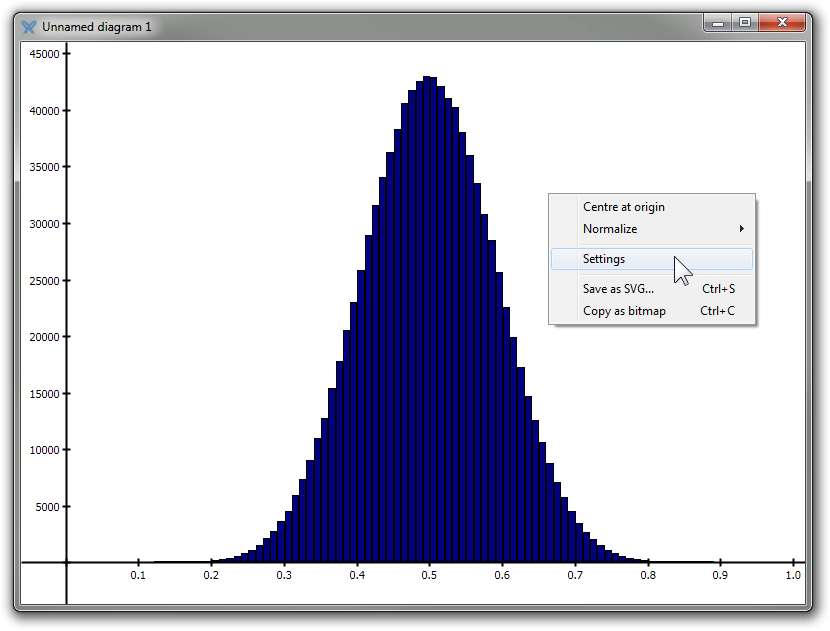Click the 0.5 label on the x-axis
The image size is (830, 631).
pos(429,576)
